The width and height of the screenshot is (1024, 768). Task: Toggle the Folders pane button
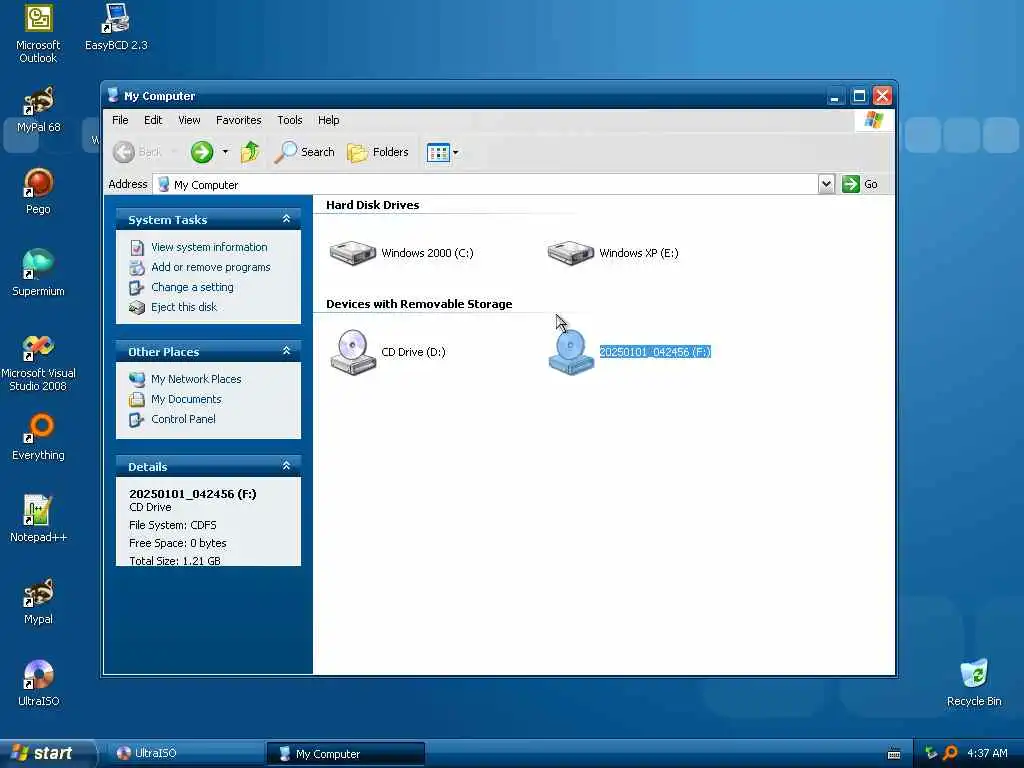[x=377, y=152]
